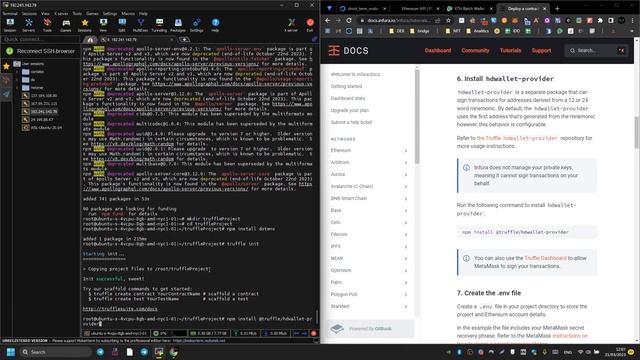Open the Support link in docs header
Image resolution: width=640 pixels, height=360 pixels.
point(541,51)
